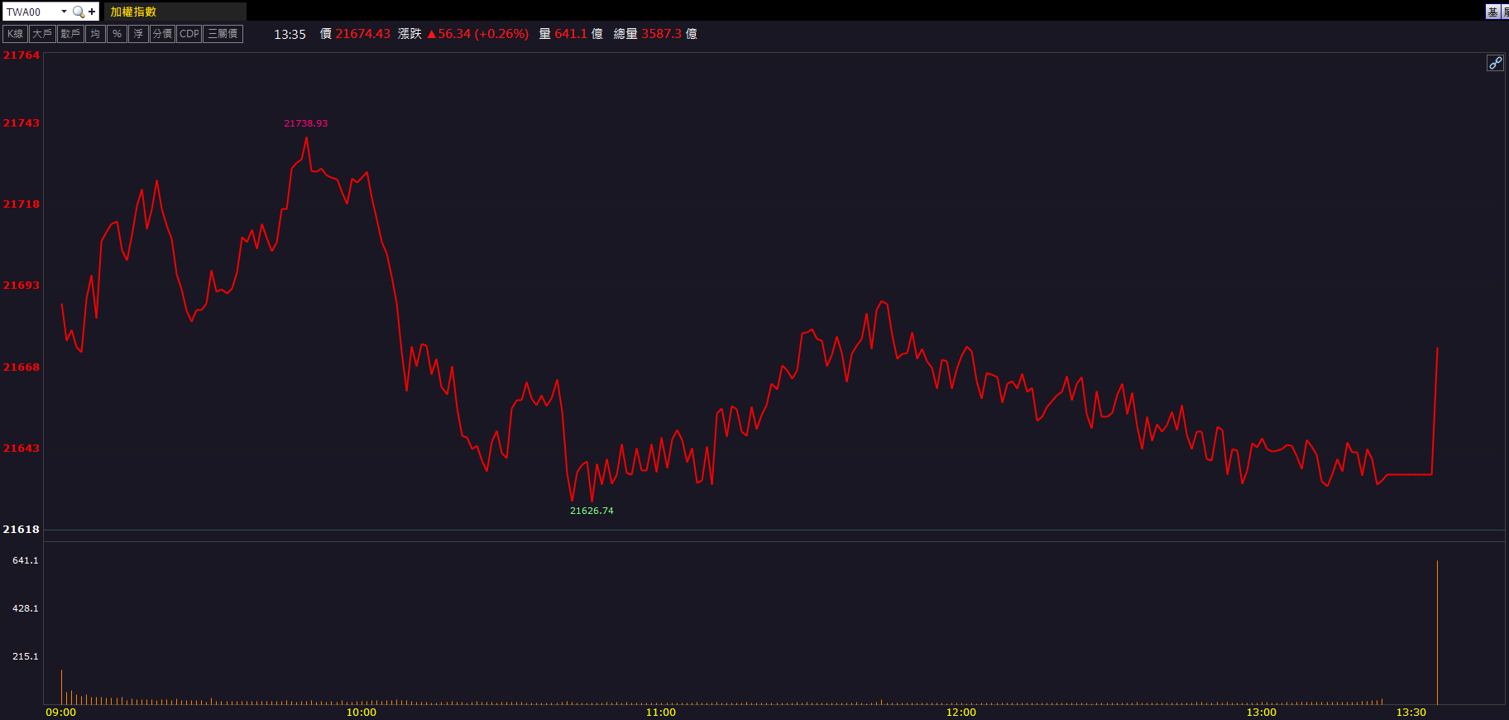Click the 13:00 time axis label

point(1261,713)
